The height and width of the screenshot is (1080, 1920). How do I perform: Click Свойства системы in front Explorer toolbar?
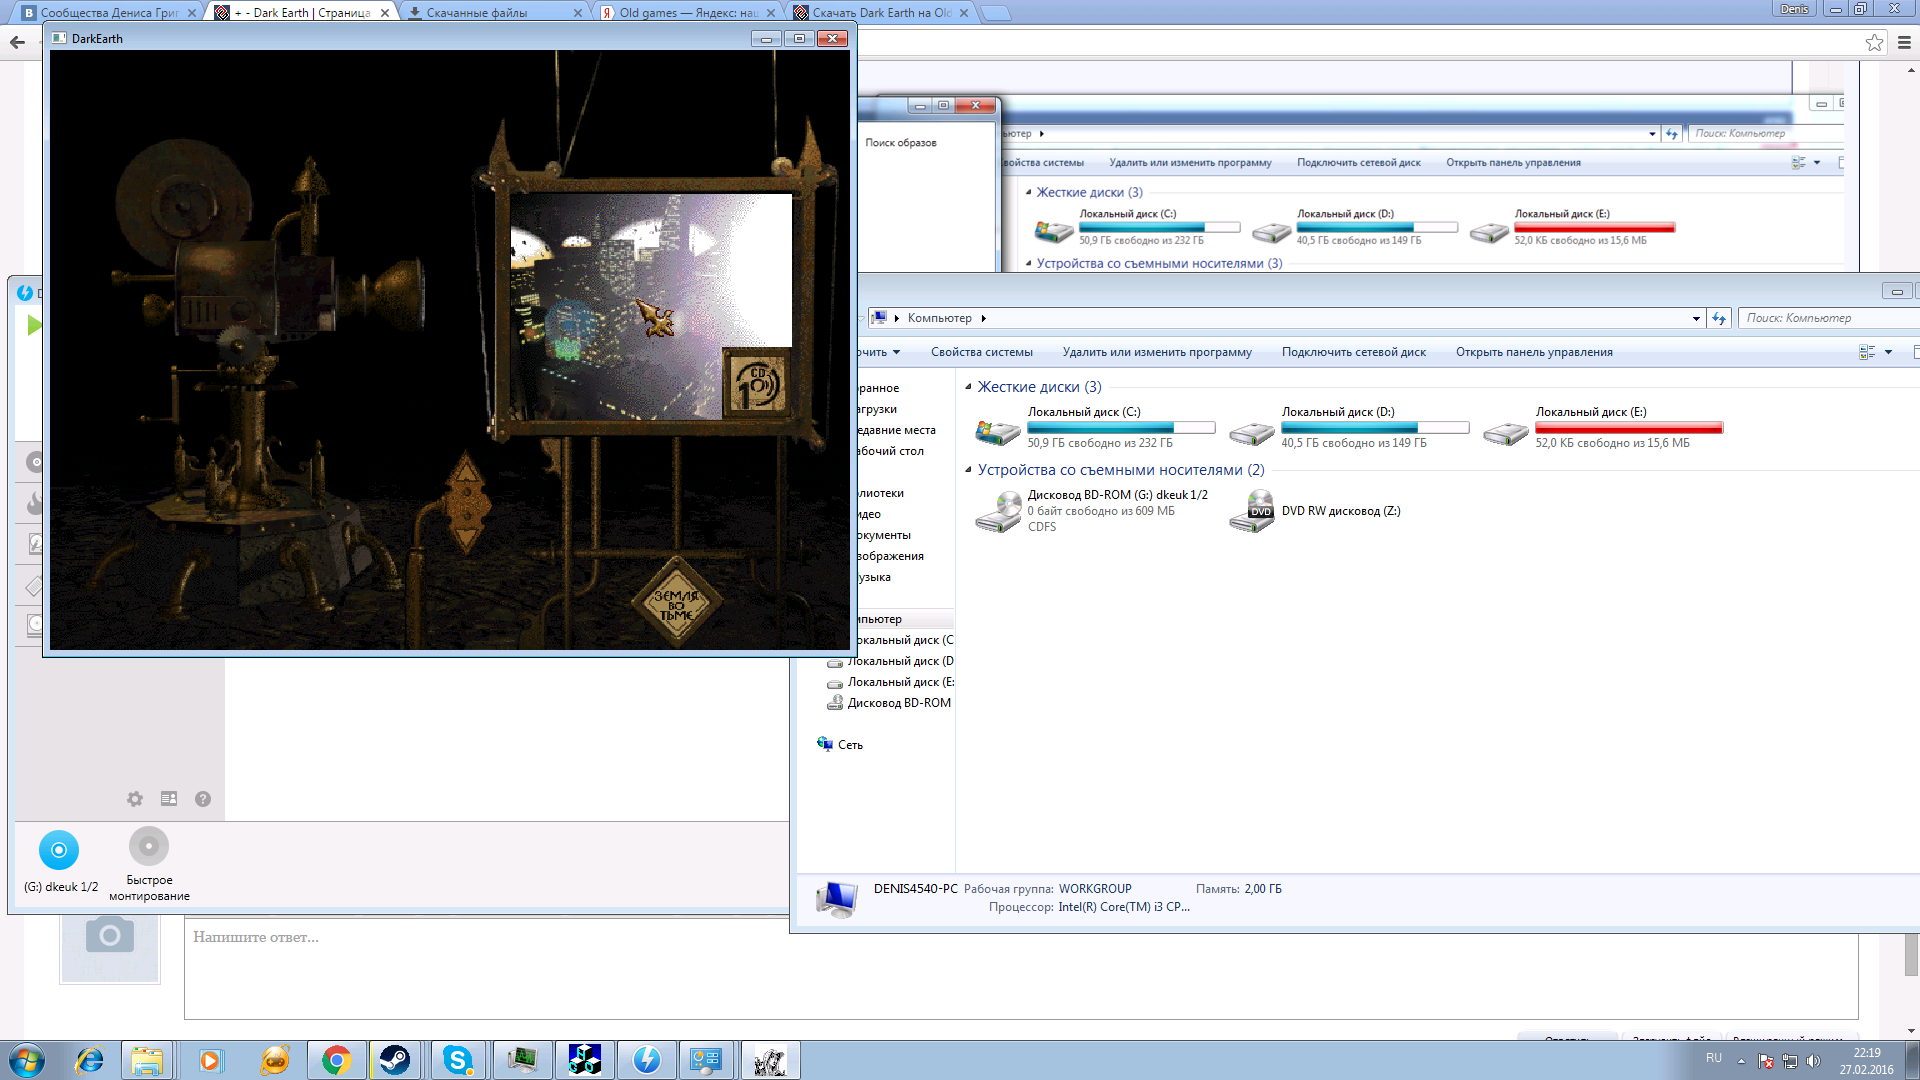coord(982,352)
